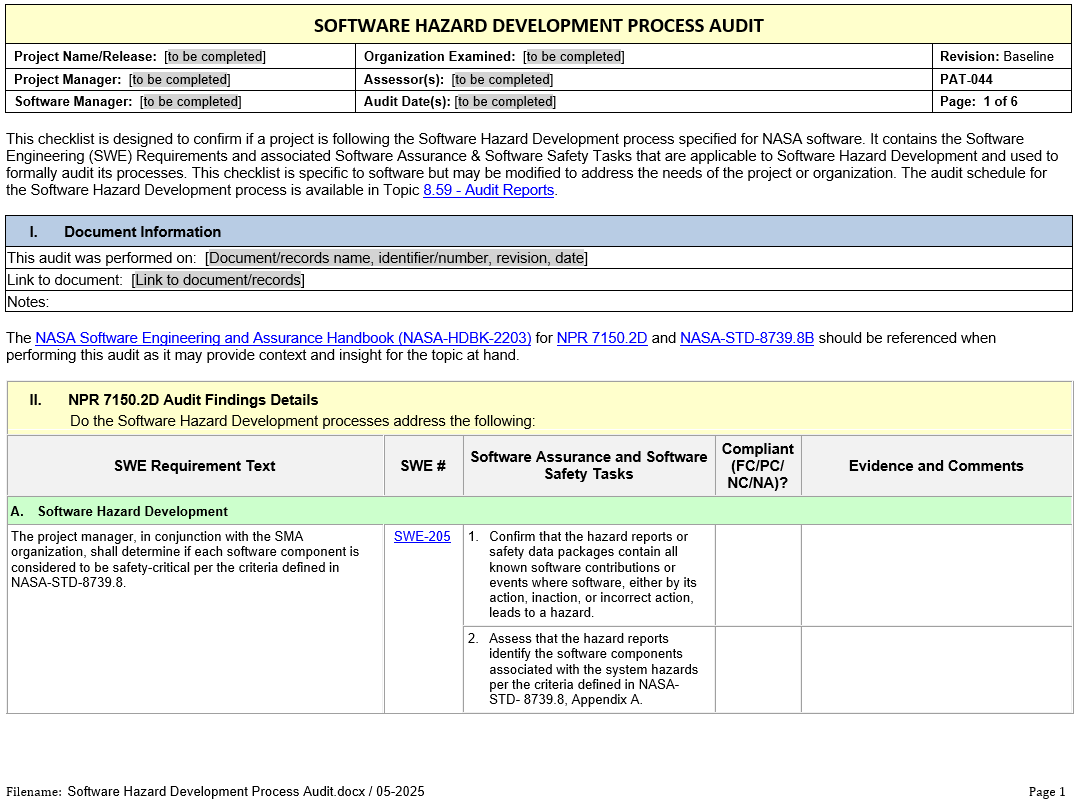Viewport: 1076px width, 801px height.
Task: Click the Compliant cell for task 2
Action: click(758, 669)
